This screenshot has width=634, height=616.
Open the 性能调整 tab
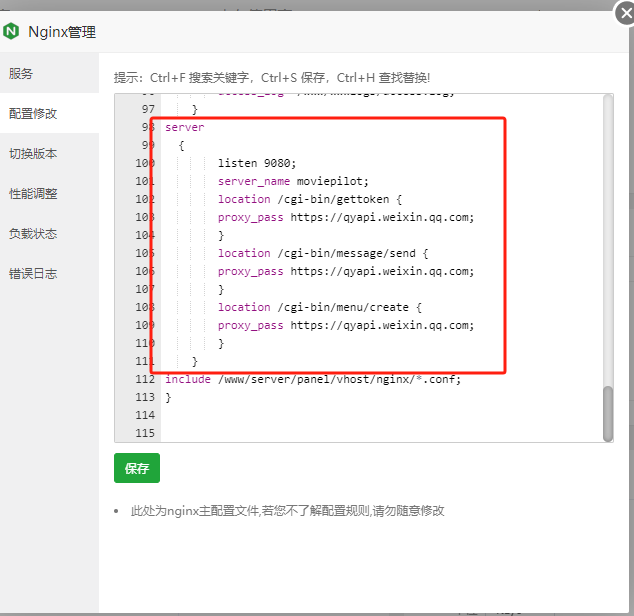33,193
